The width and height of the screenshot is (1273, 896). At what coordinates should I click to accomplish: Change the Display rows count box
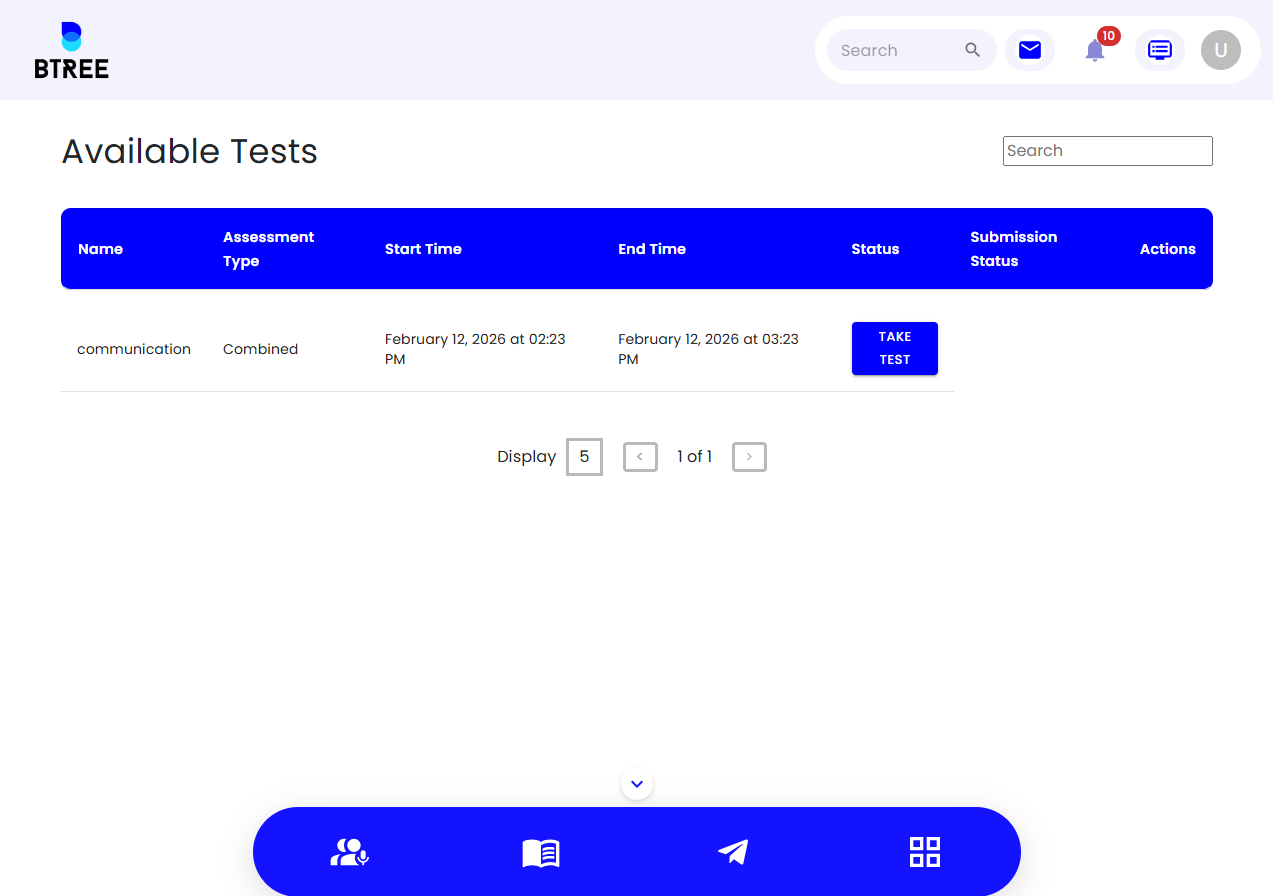point(584,457)
